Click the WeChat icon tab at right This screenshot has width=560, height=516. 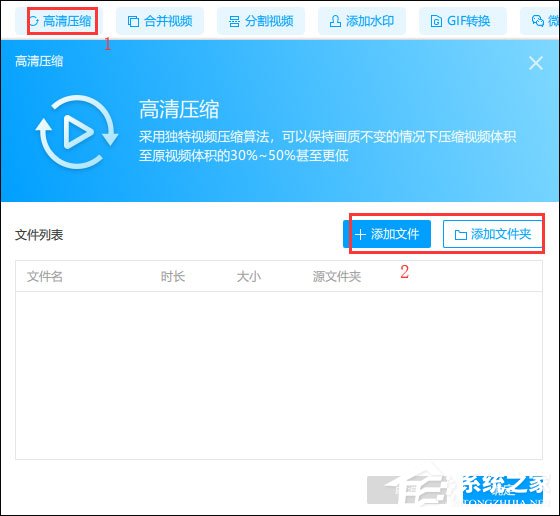click(x=540, y=21)
